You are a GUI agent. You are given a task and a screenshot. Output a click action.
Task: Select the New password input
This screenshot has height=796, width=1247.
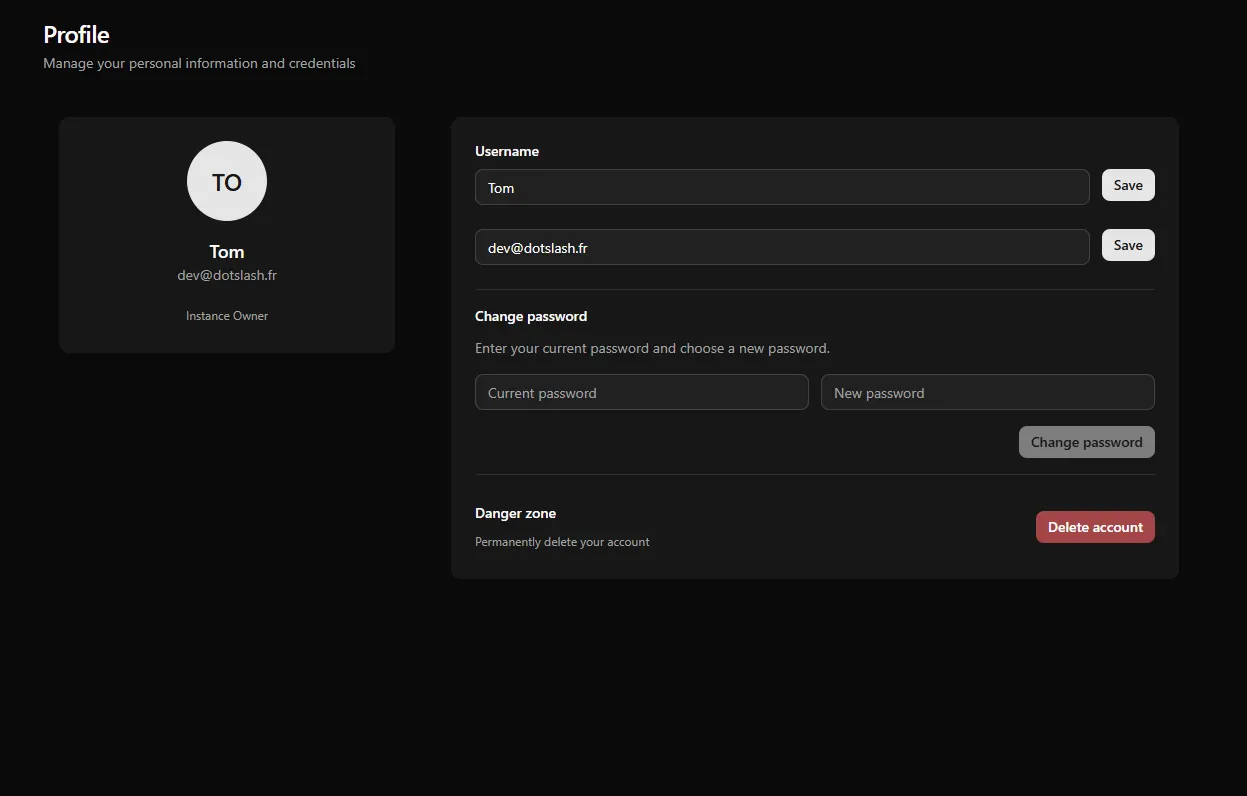pos(987,393)
